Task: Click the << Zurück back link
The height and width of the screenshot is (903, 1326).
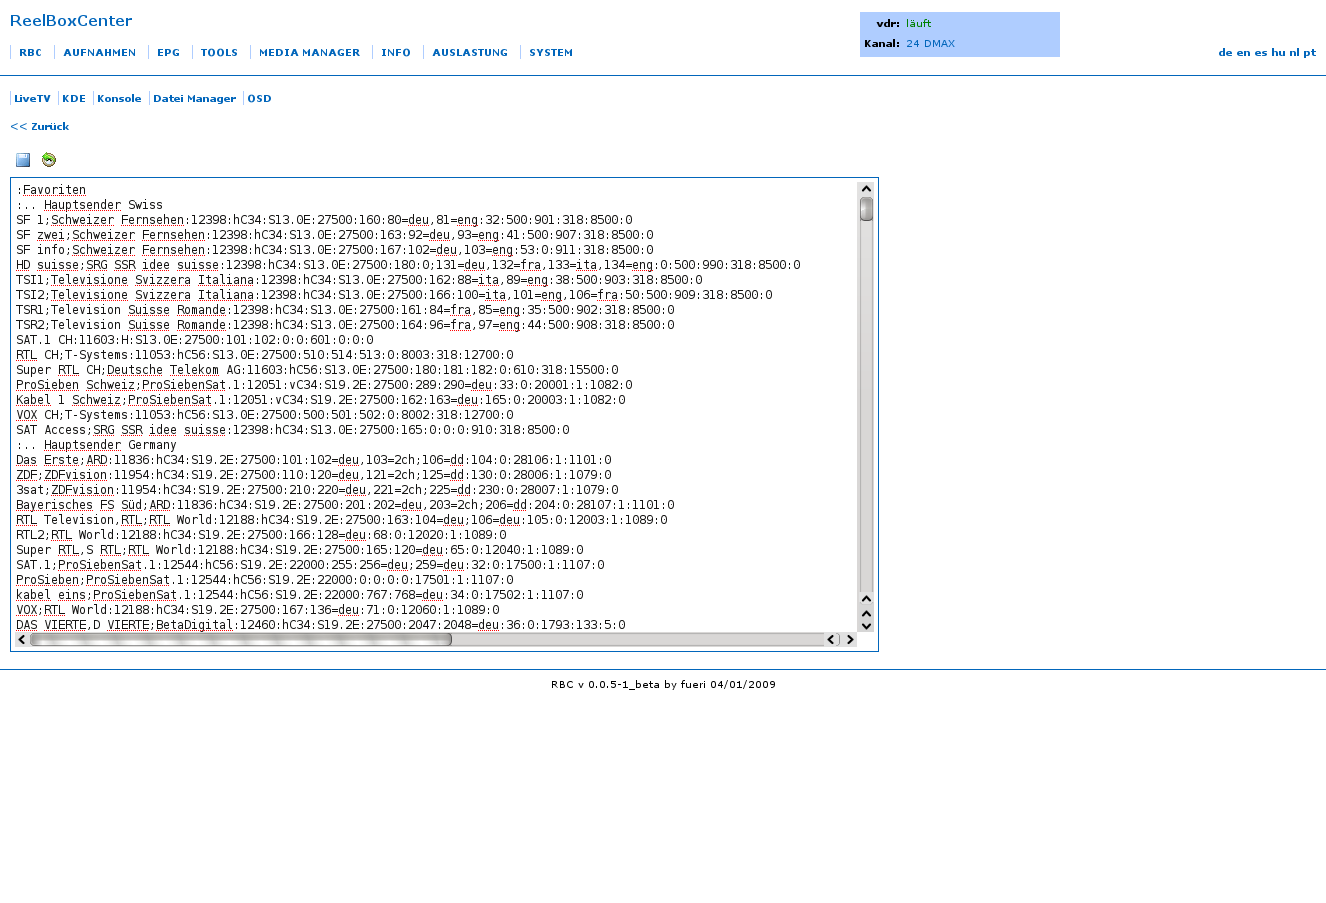Action: [40, 127]
